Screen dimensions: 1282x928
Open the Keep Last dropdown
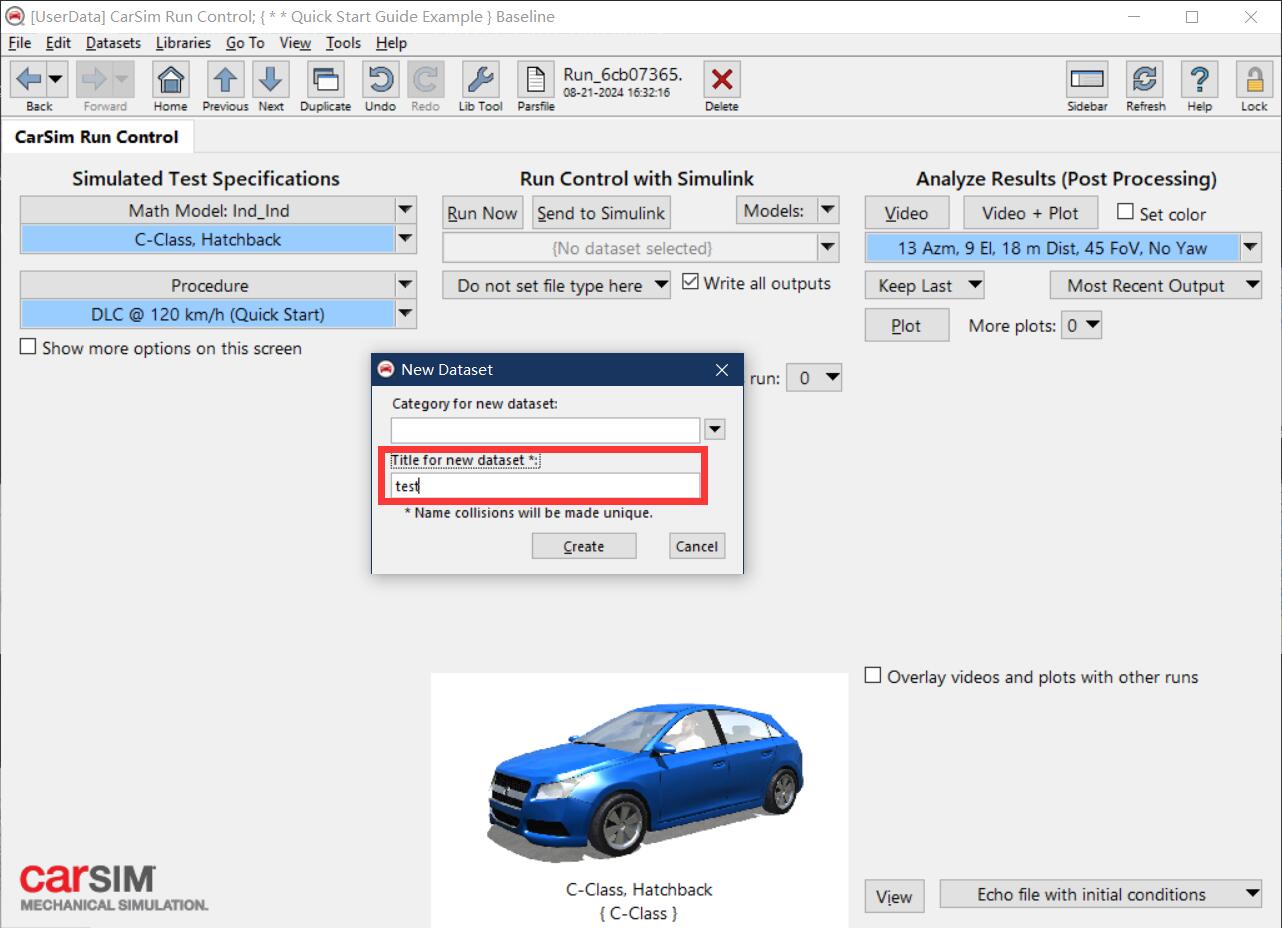pos(925,285)
